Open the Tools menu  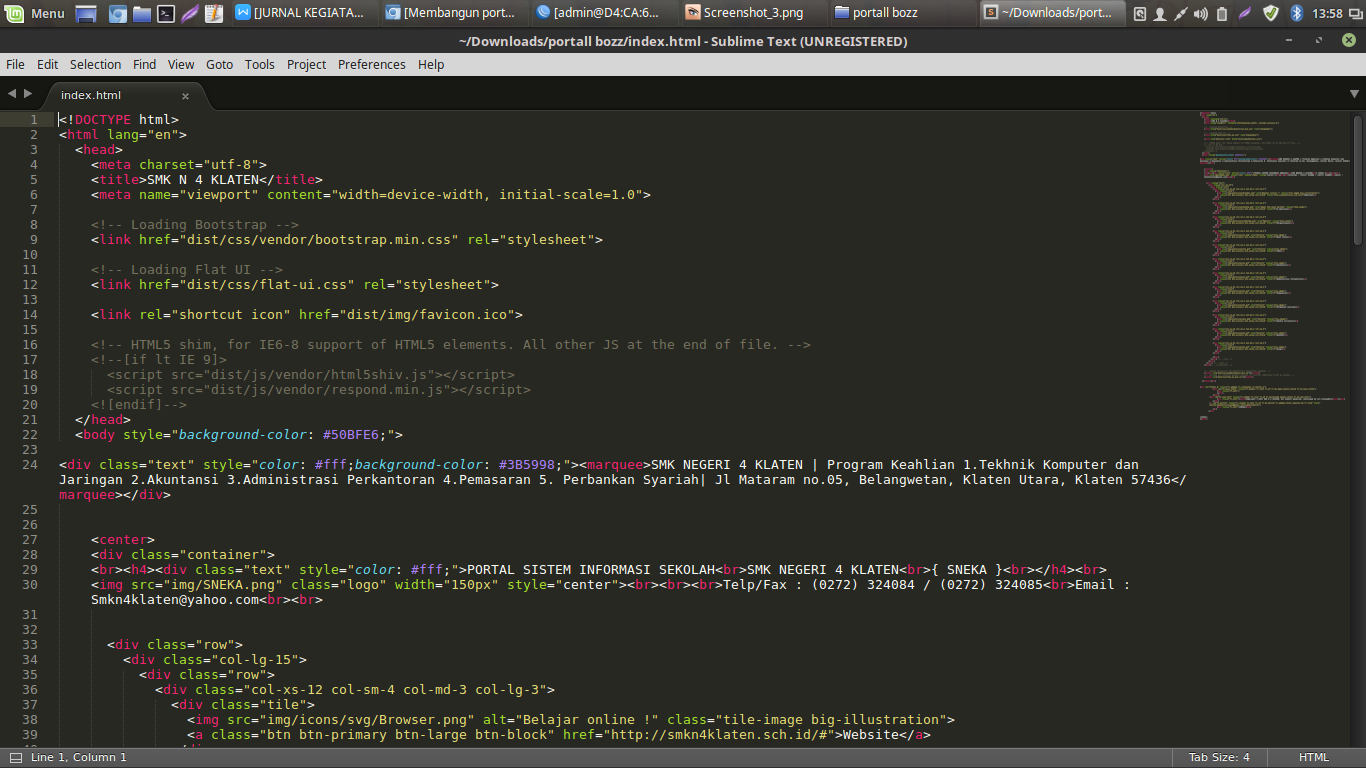259,64
